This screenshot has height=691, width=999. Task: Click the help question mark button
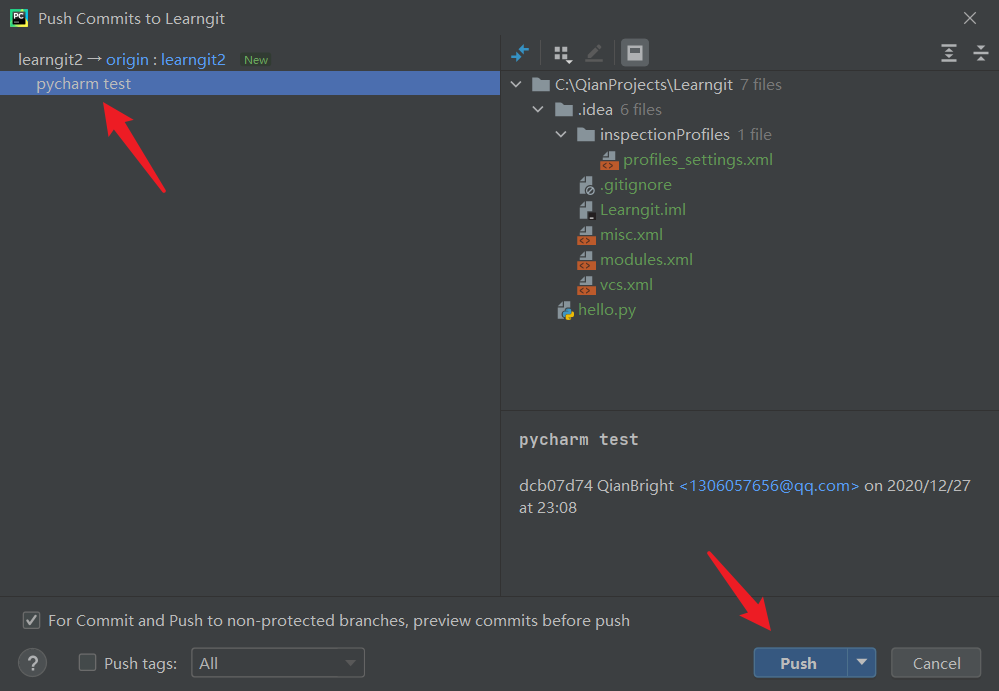pos(32,663)
